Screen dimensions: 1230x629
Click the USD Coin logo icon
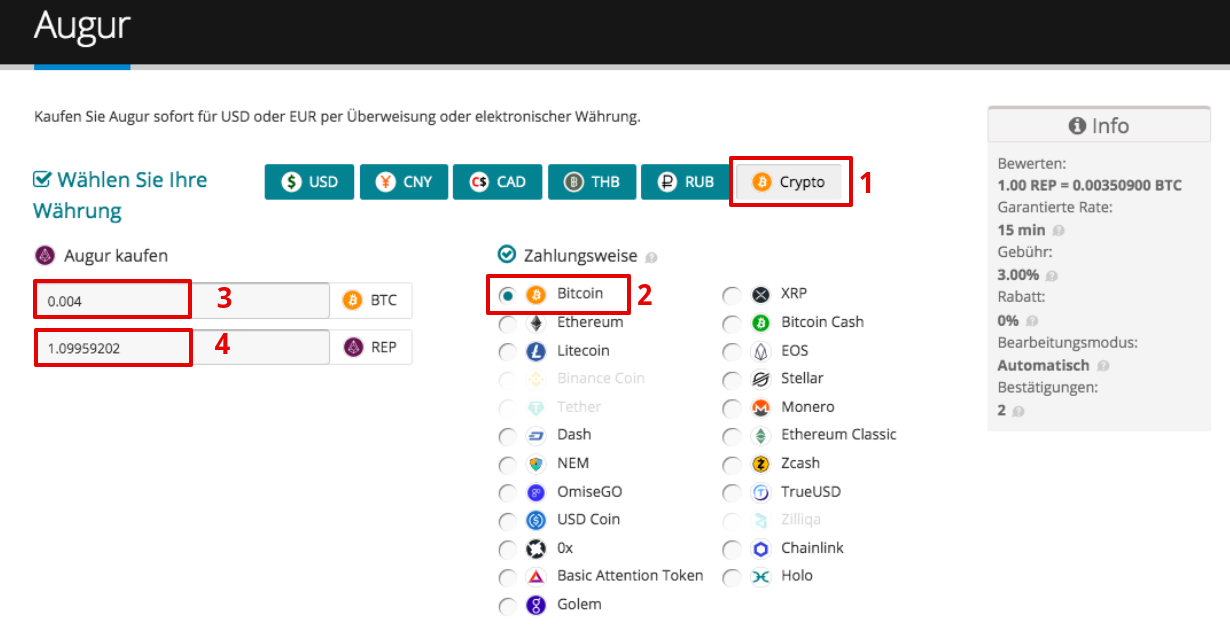(x=536, y=520)
